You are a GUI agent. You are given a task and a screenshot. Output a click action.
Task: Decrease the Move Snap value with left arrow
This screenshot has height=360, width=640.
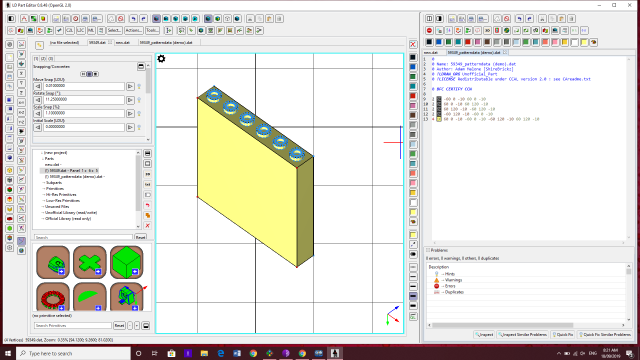tap(38, 87)
